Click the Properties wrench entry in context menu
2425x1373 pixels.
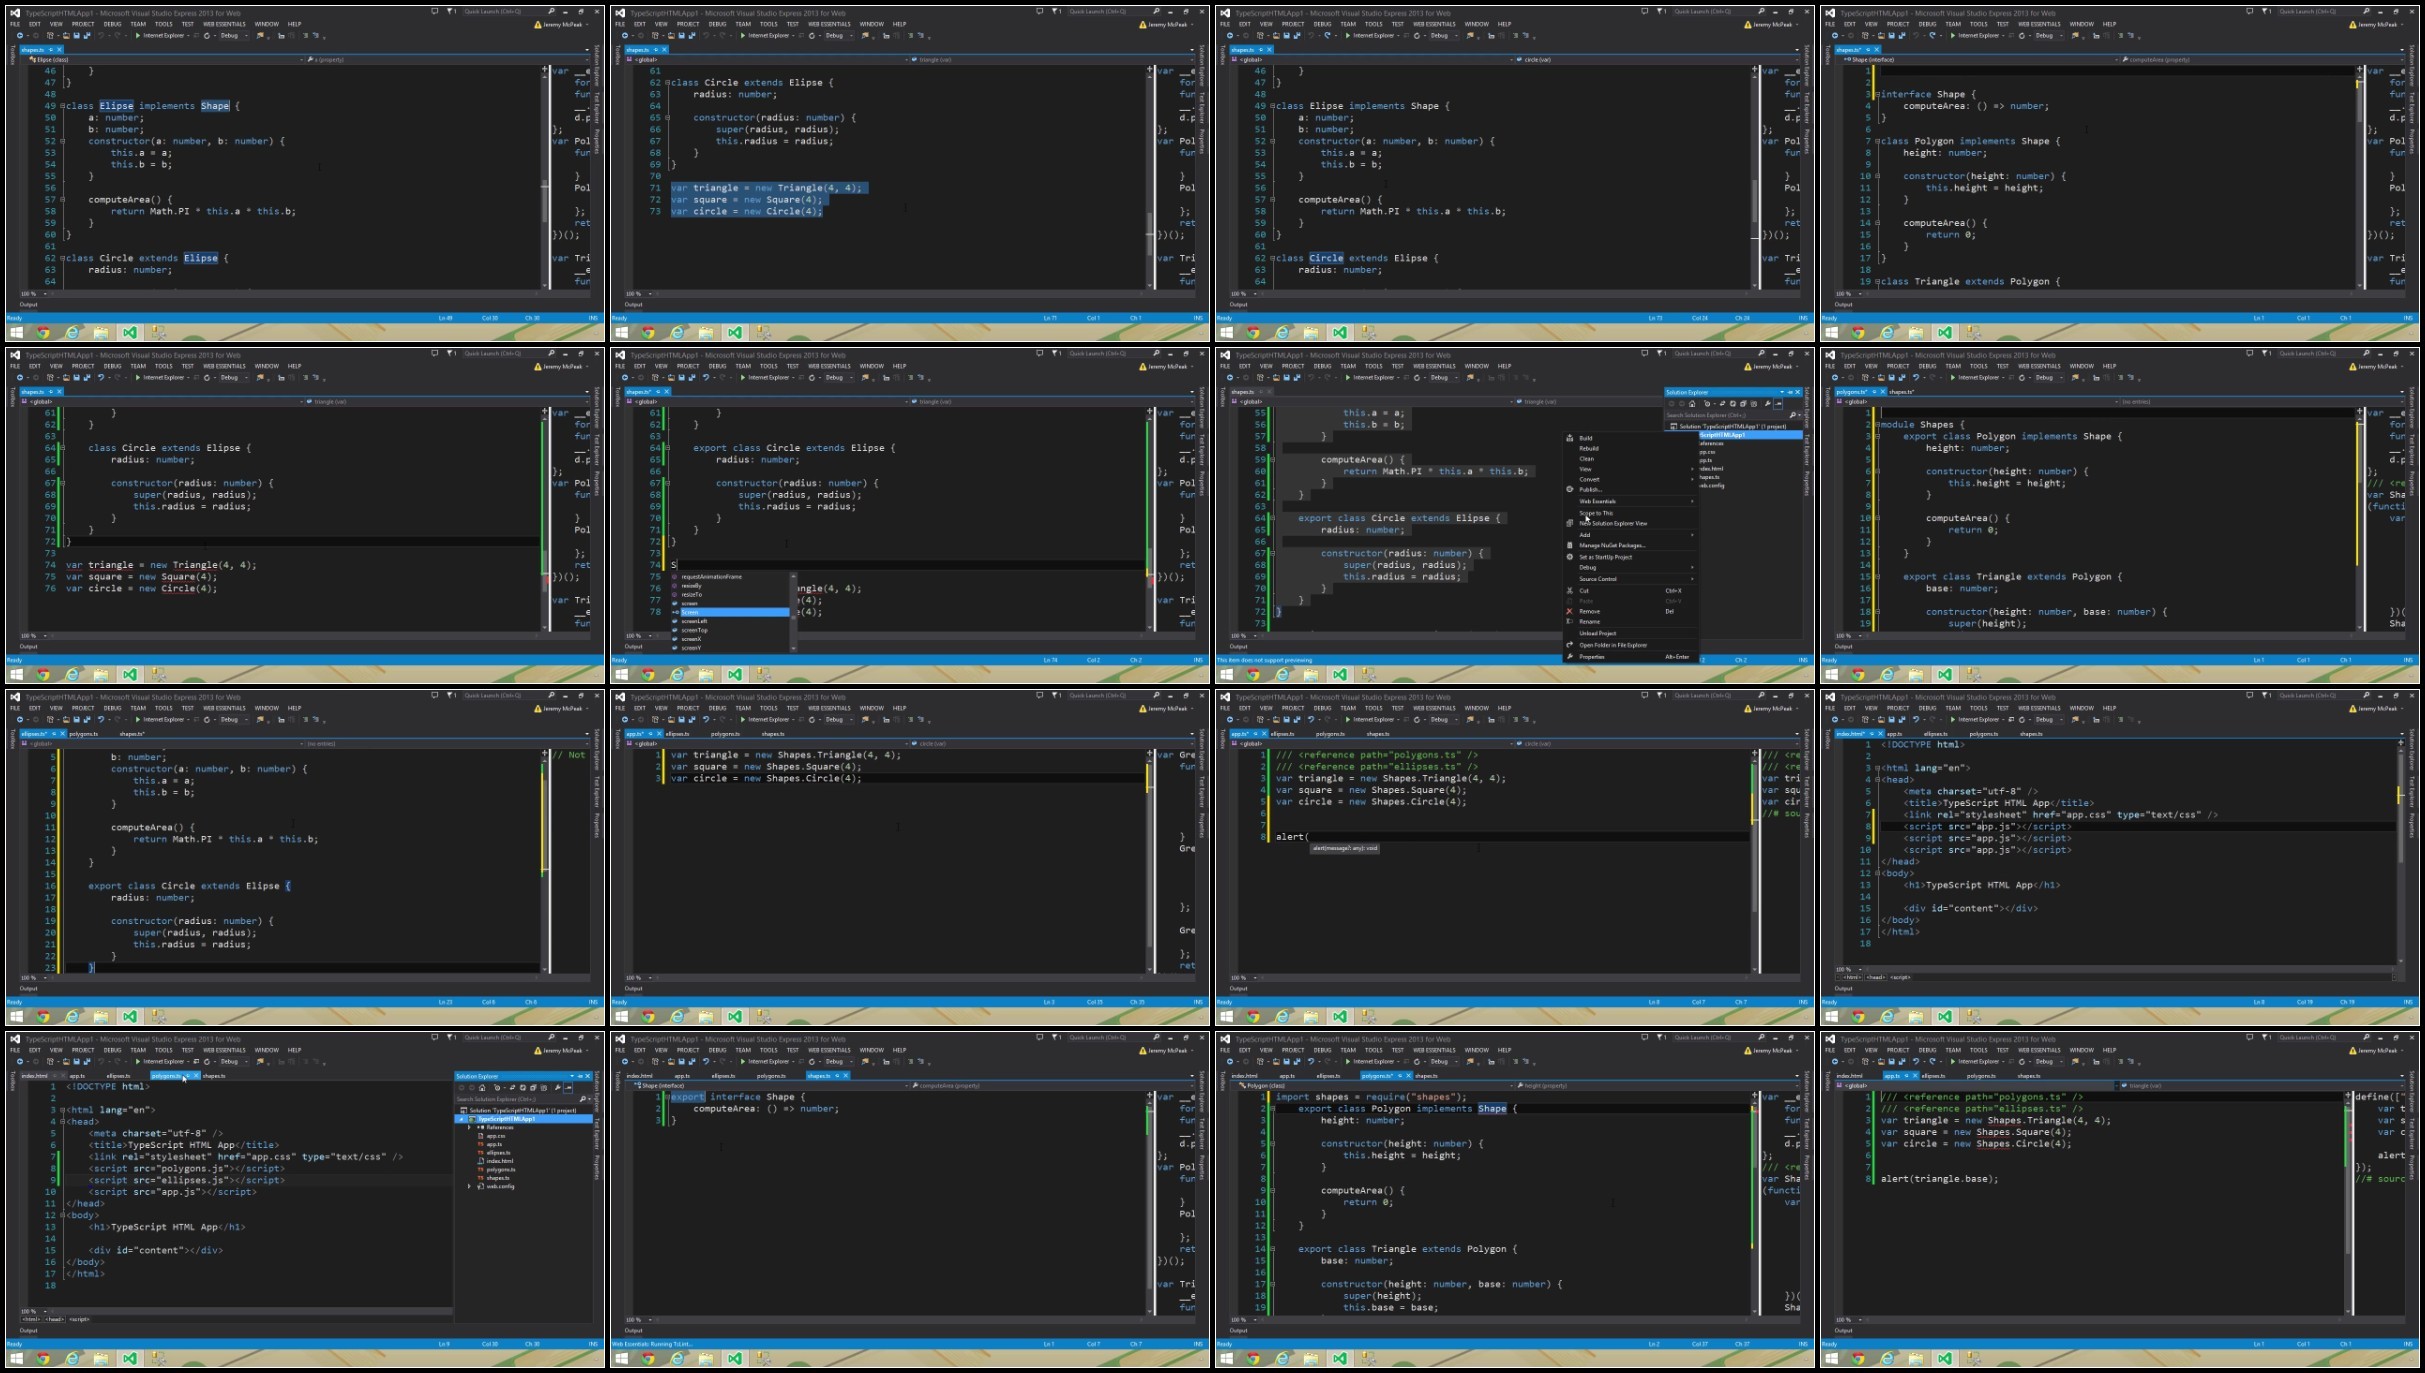[1630, 657]
